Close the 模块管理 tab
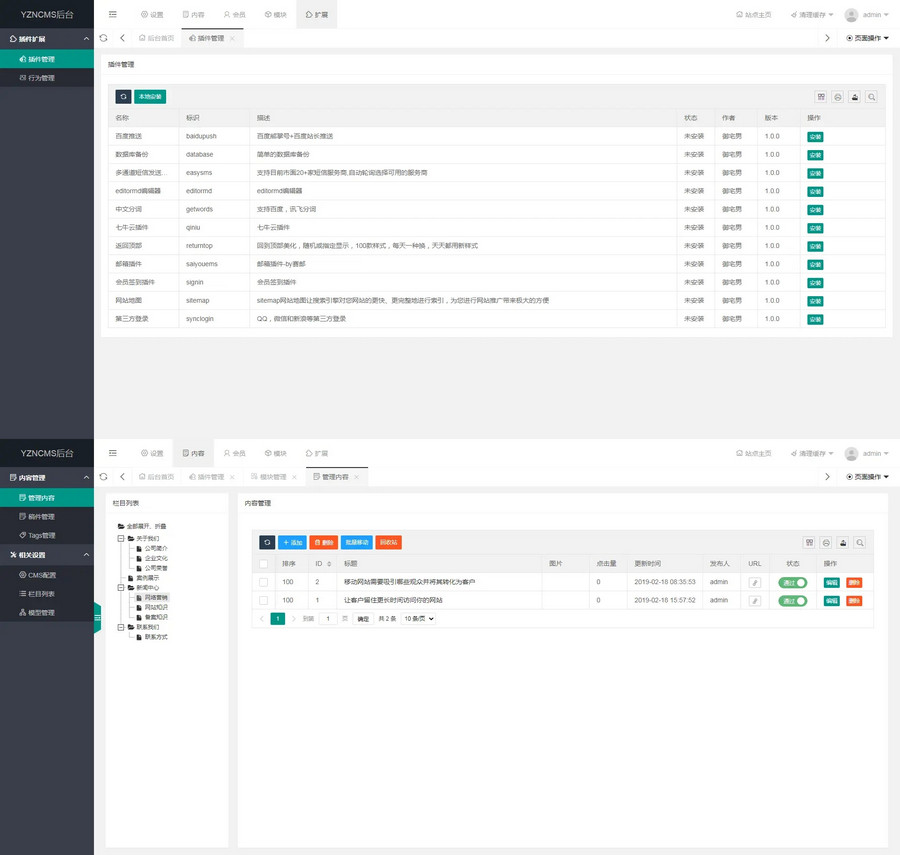The width and height of the screenshot is (900, 855). 294,478
